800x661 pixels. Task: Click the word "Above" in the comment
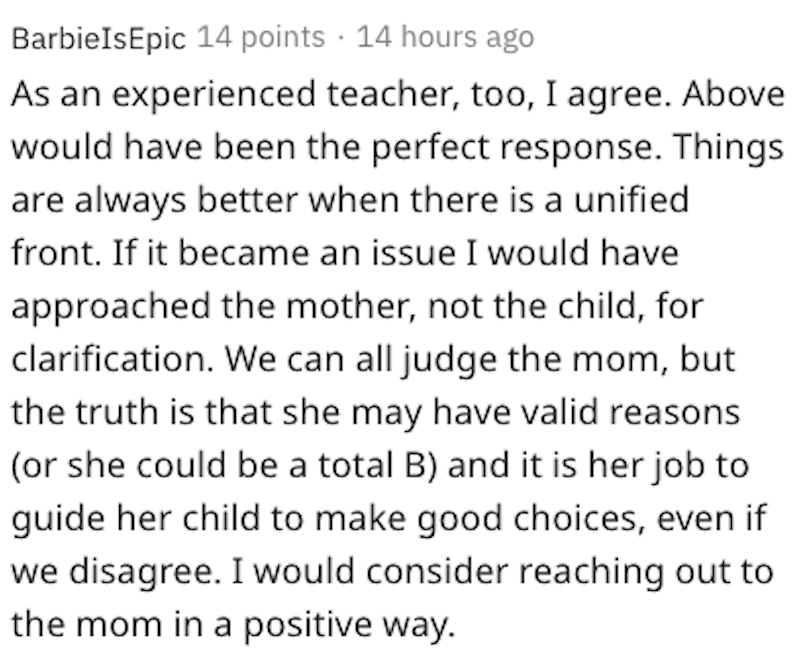tap(733, 94)
